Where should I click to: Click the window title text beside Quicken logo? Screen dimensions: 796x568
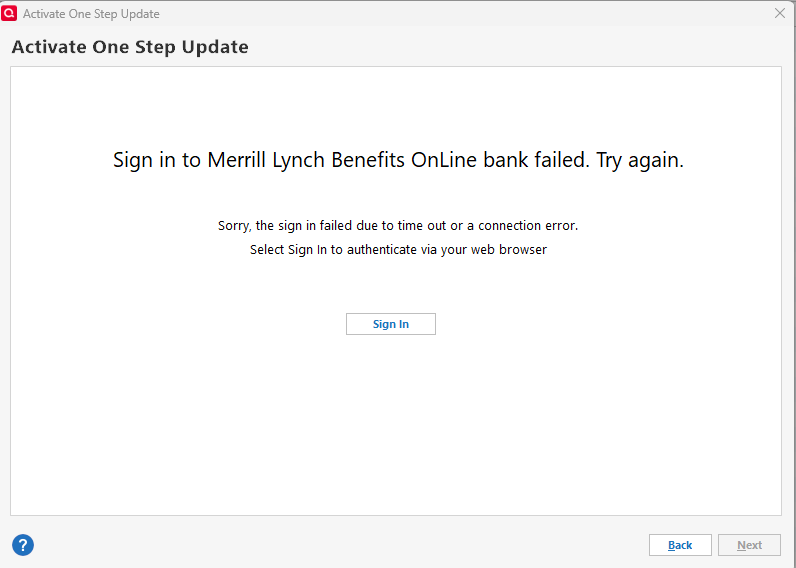tap(91, 14)
